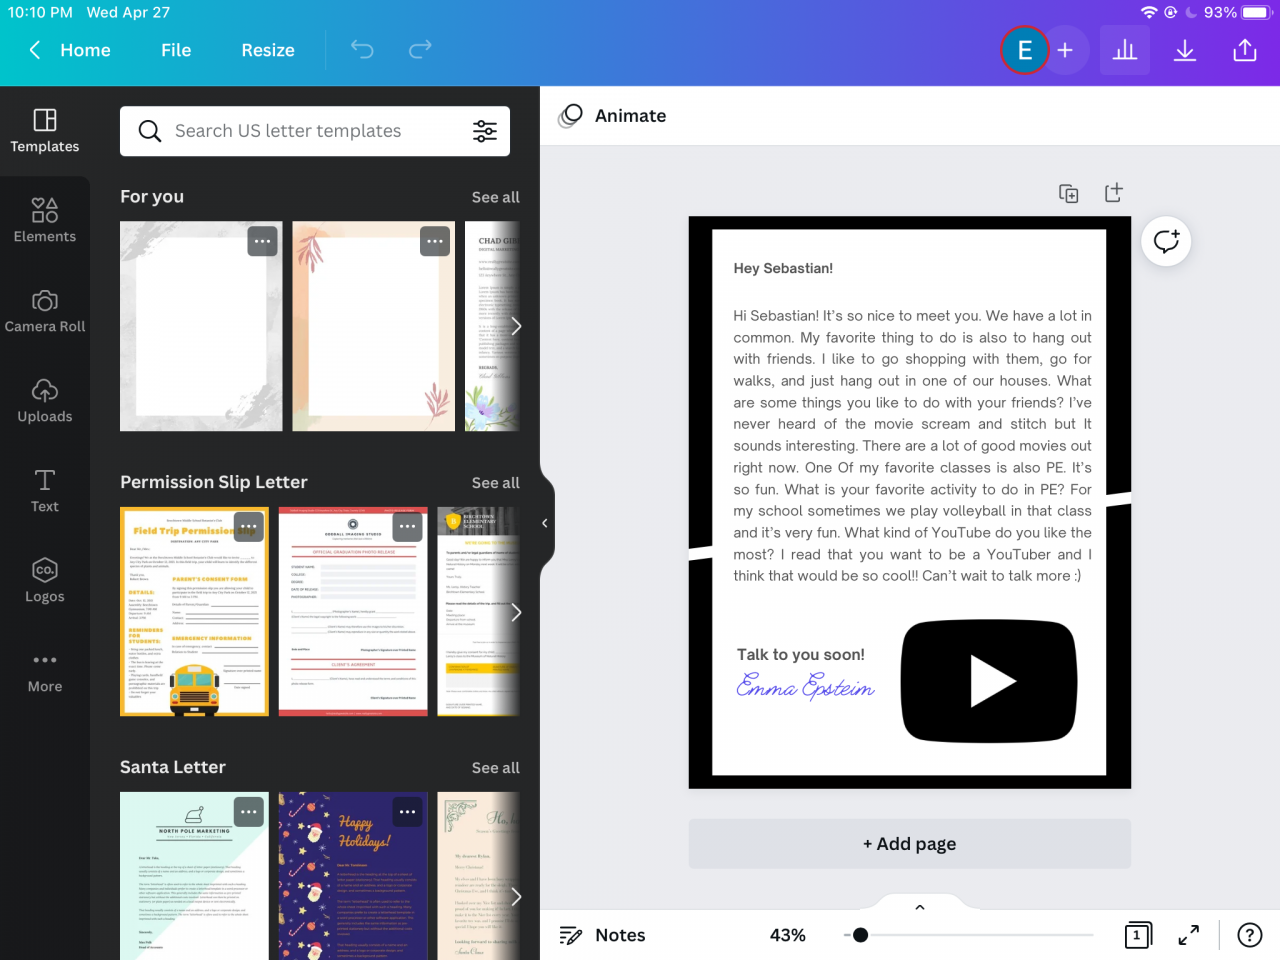The width and height of the screenshot is (1280, 960).
Task: Open the Logos panel
Action: 45,581
